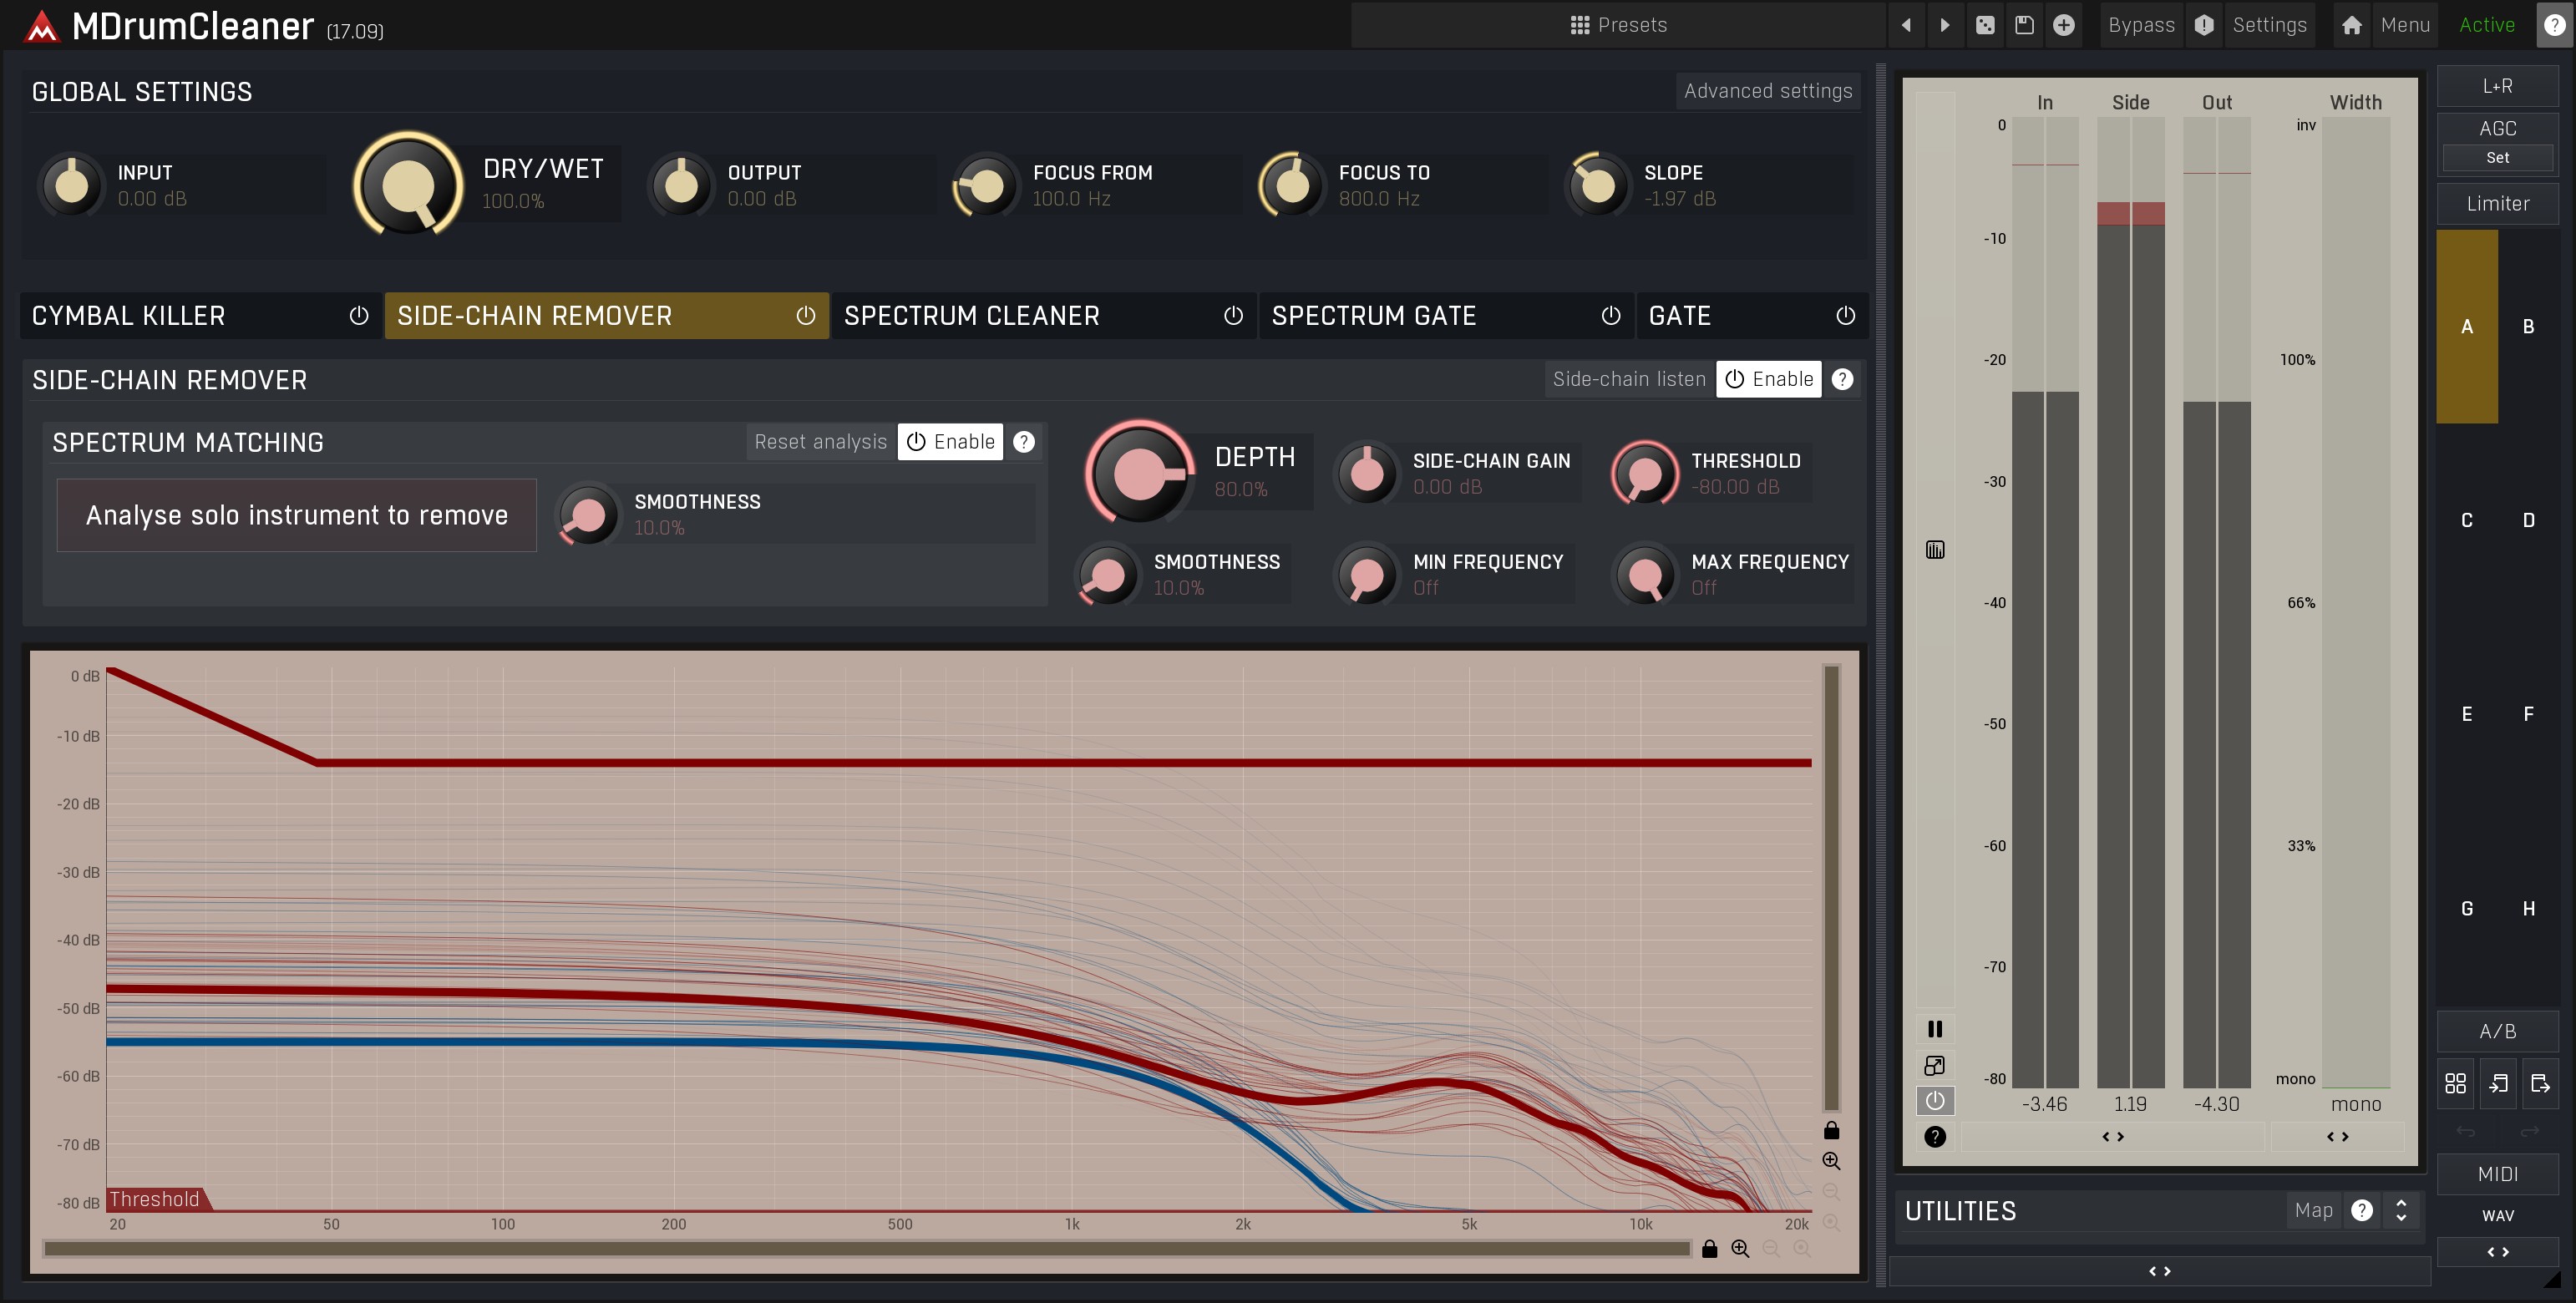
Task: Toggle the meters power button
Action: pyautogui.click(x=1935, y=1101)
